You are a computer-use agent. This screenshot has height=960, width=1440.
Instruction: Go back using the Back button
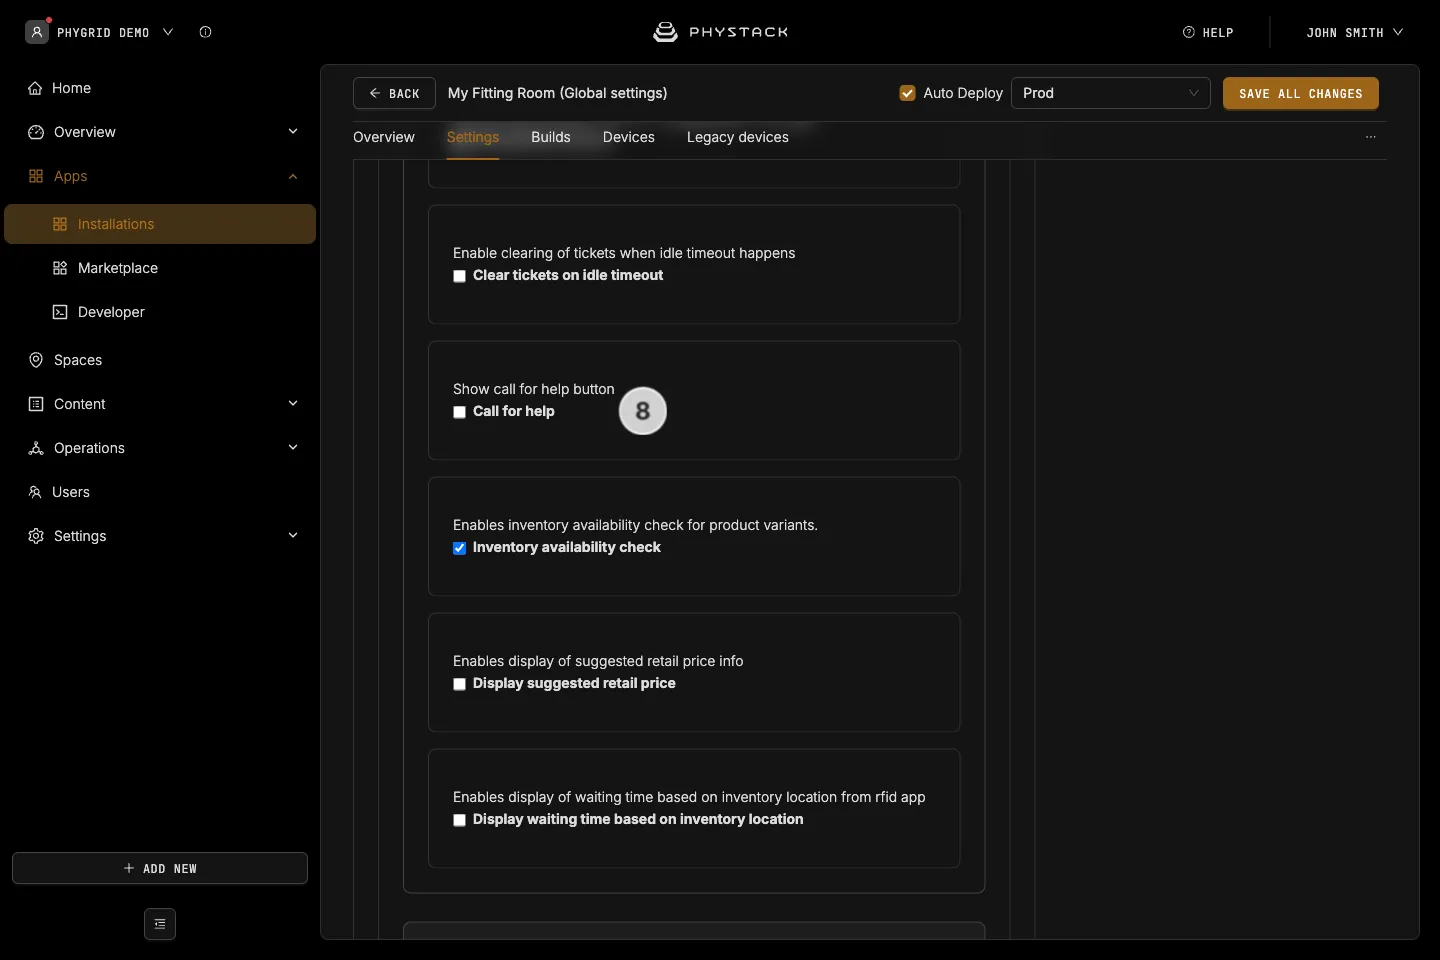coord(394,93)
